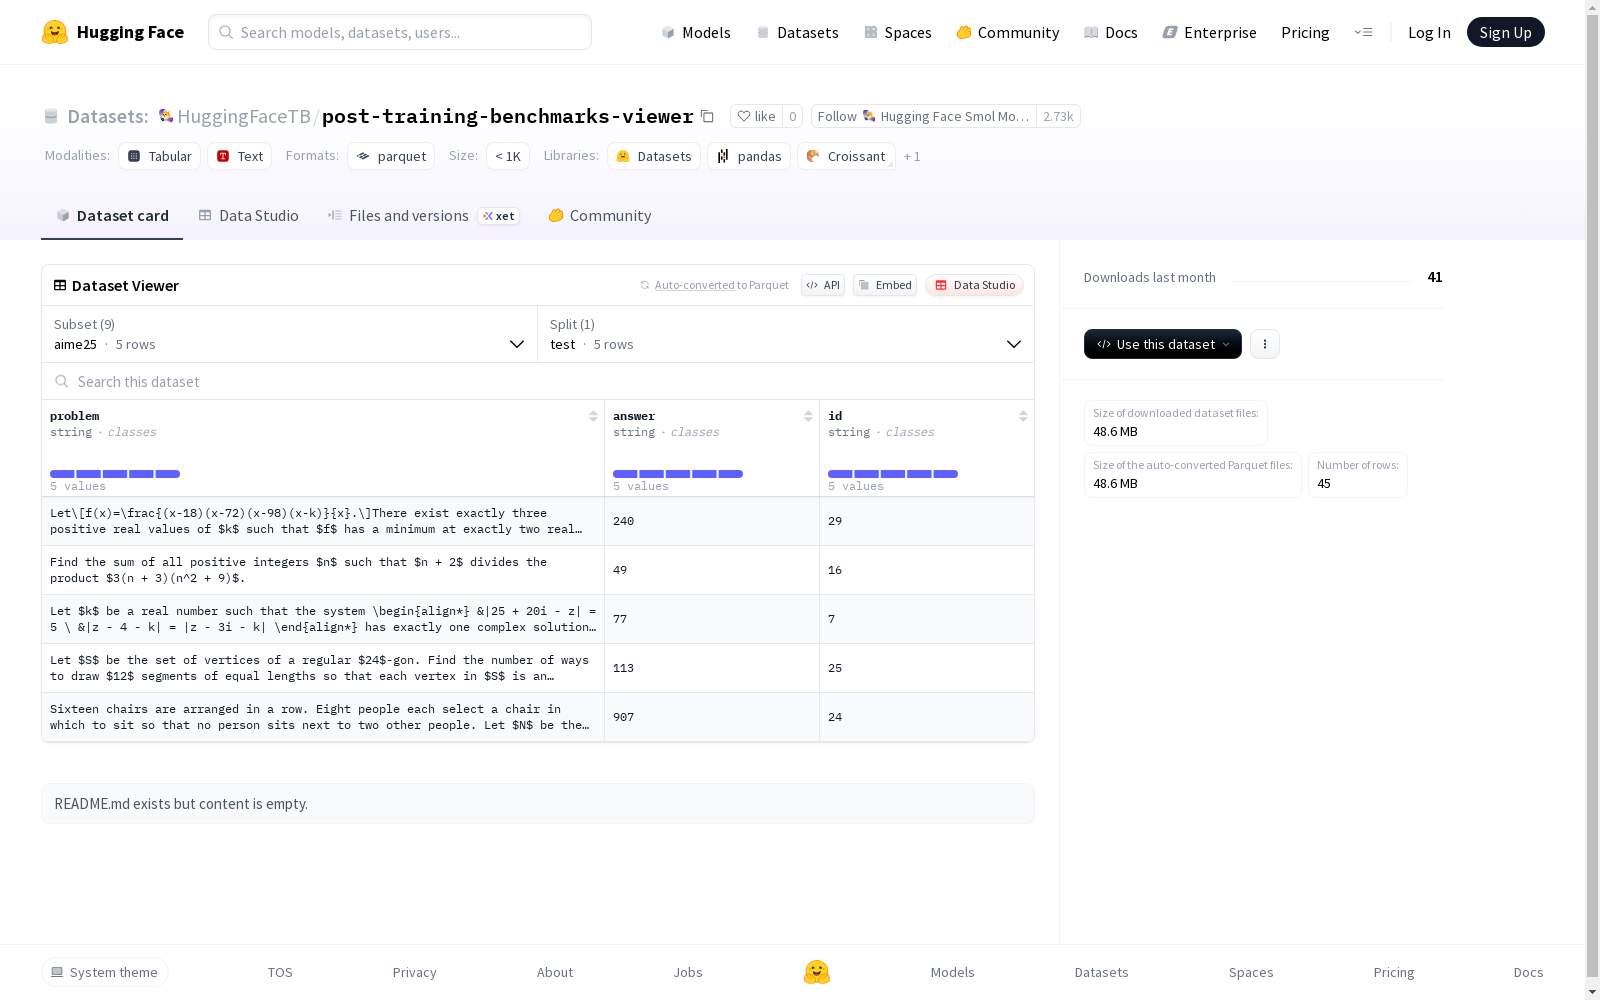Open Files and versions tab

[x=423, y=215]
